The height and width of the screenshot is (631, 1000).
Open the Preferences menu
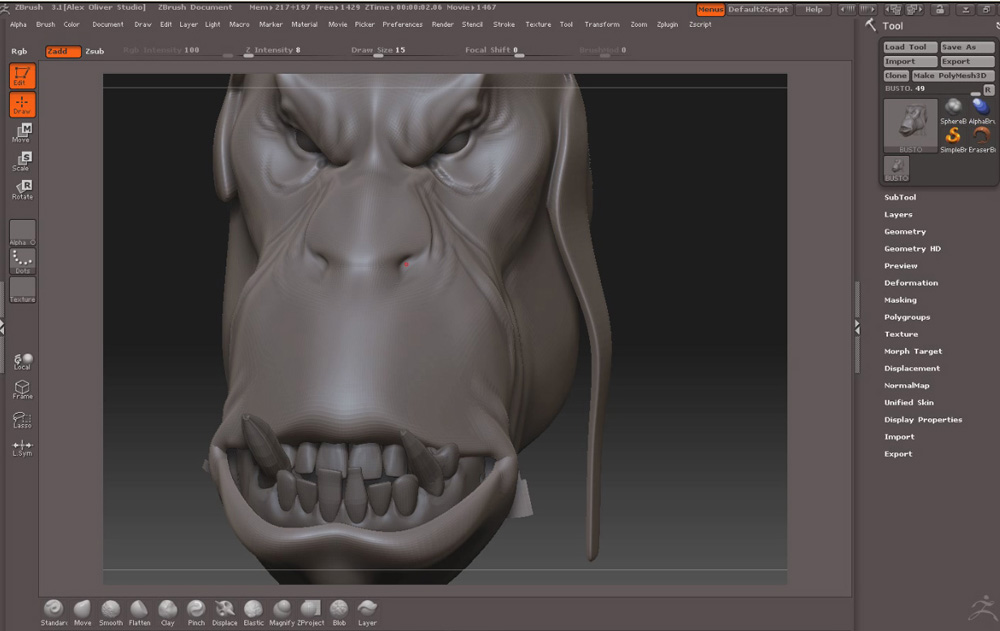[402, 24]
